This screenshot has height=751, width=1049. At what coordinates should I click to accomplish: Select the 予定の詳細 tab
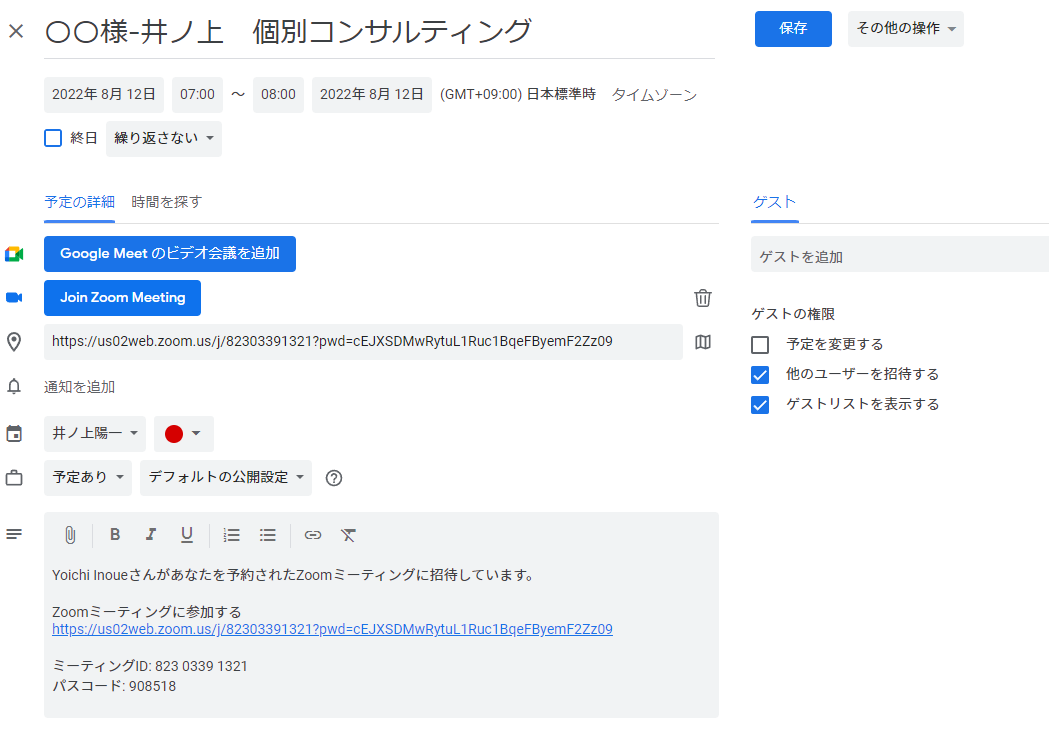79,202
